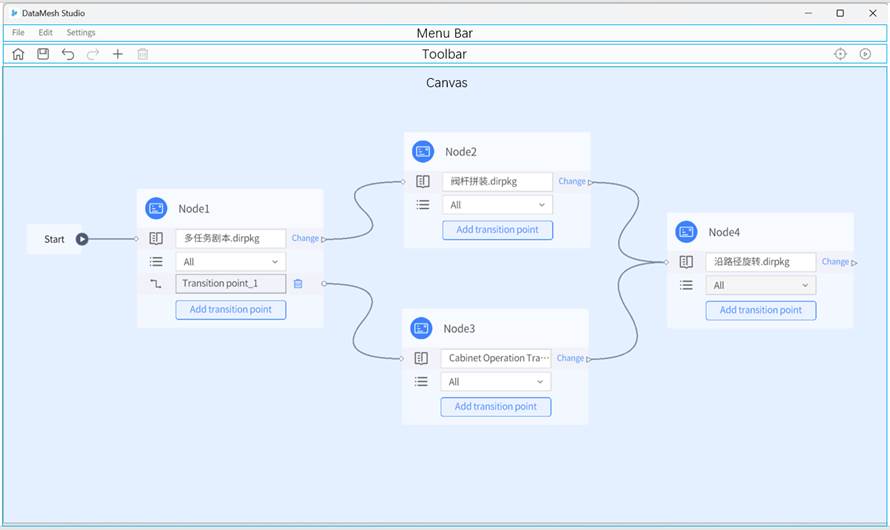Image resolution: width=890 pixels, height=530 pixels.
Task: Click Add transition point in Node1
Action: (x=230, y=310)
